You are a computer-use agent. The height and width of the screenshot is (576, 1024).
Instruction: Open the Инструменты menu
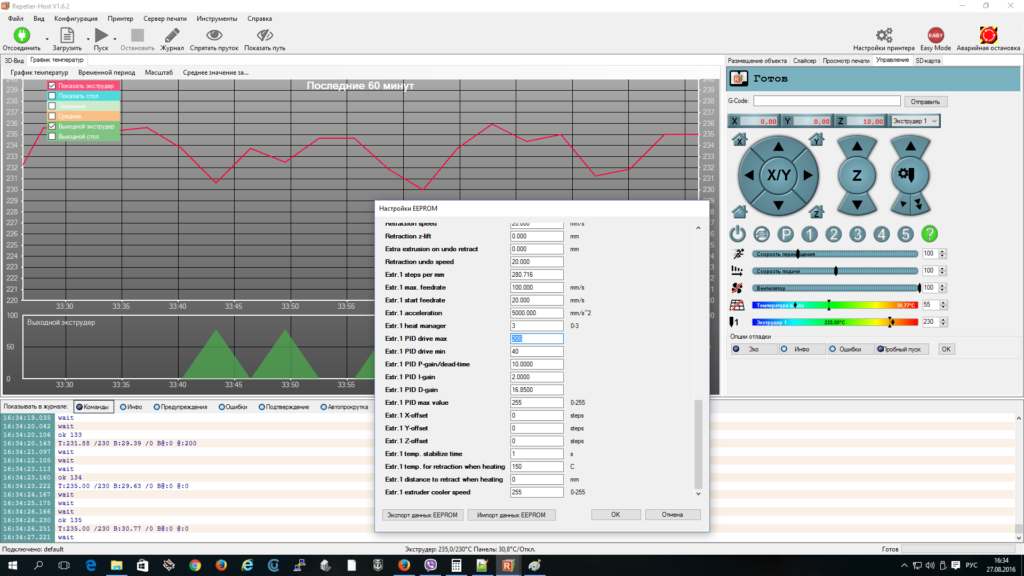coord(217,19)
